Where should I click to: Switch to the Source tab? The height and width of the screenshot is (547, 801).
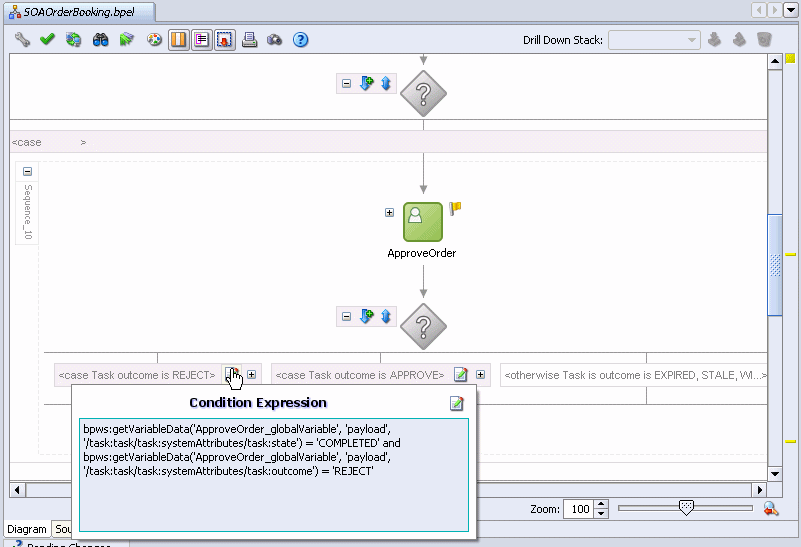pos(63,529)
